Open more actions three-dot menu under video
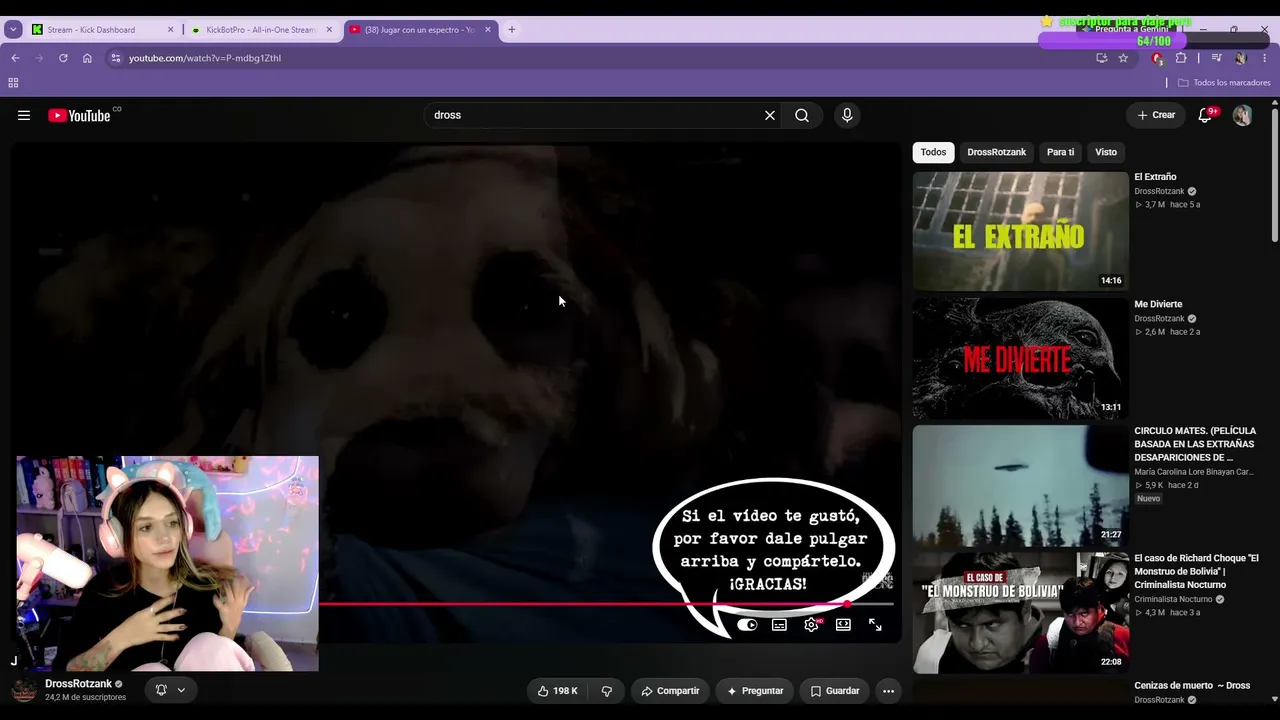This screenshot has width=1280, height=720. click(x=888, y=691)
